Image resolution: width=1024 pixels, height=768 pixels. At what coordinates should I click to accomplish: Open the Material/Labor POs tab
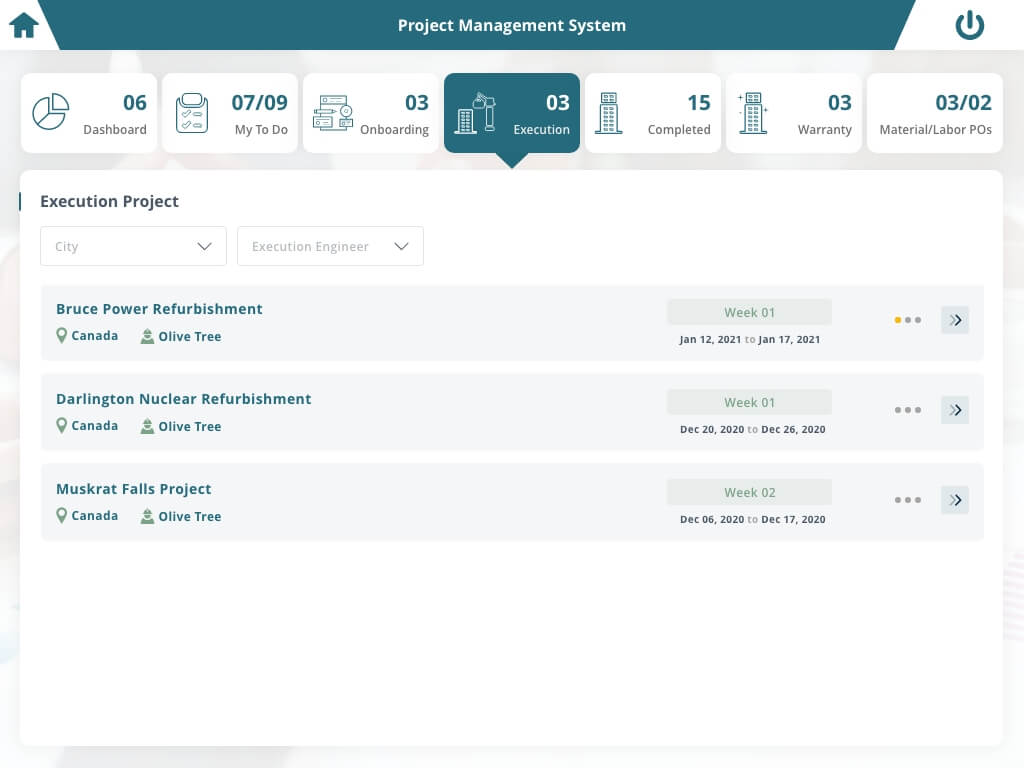pos(935,113)
